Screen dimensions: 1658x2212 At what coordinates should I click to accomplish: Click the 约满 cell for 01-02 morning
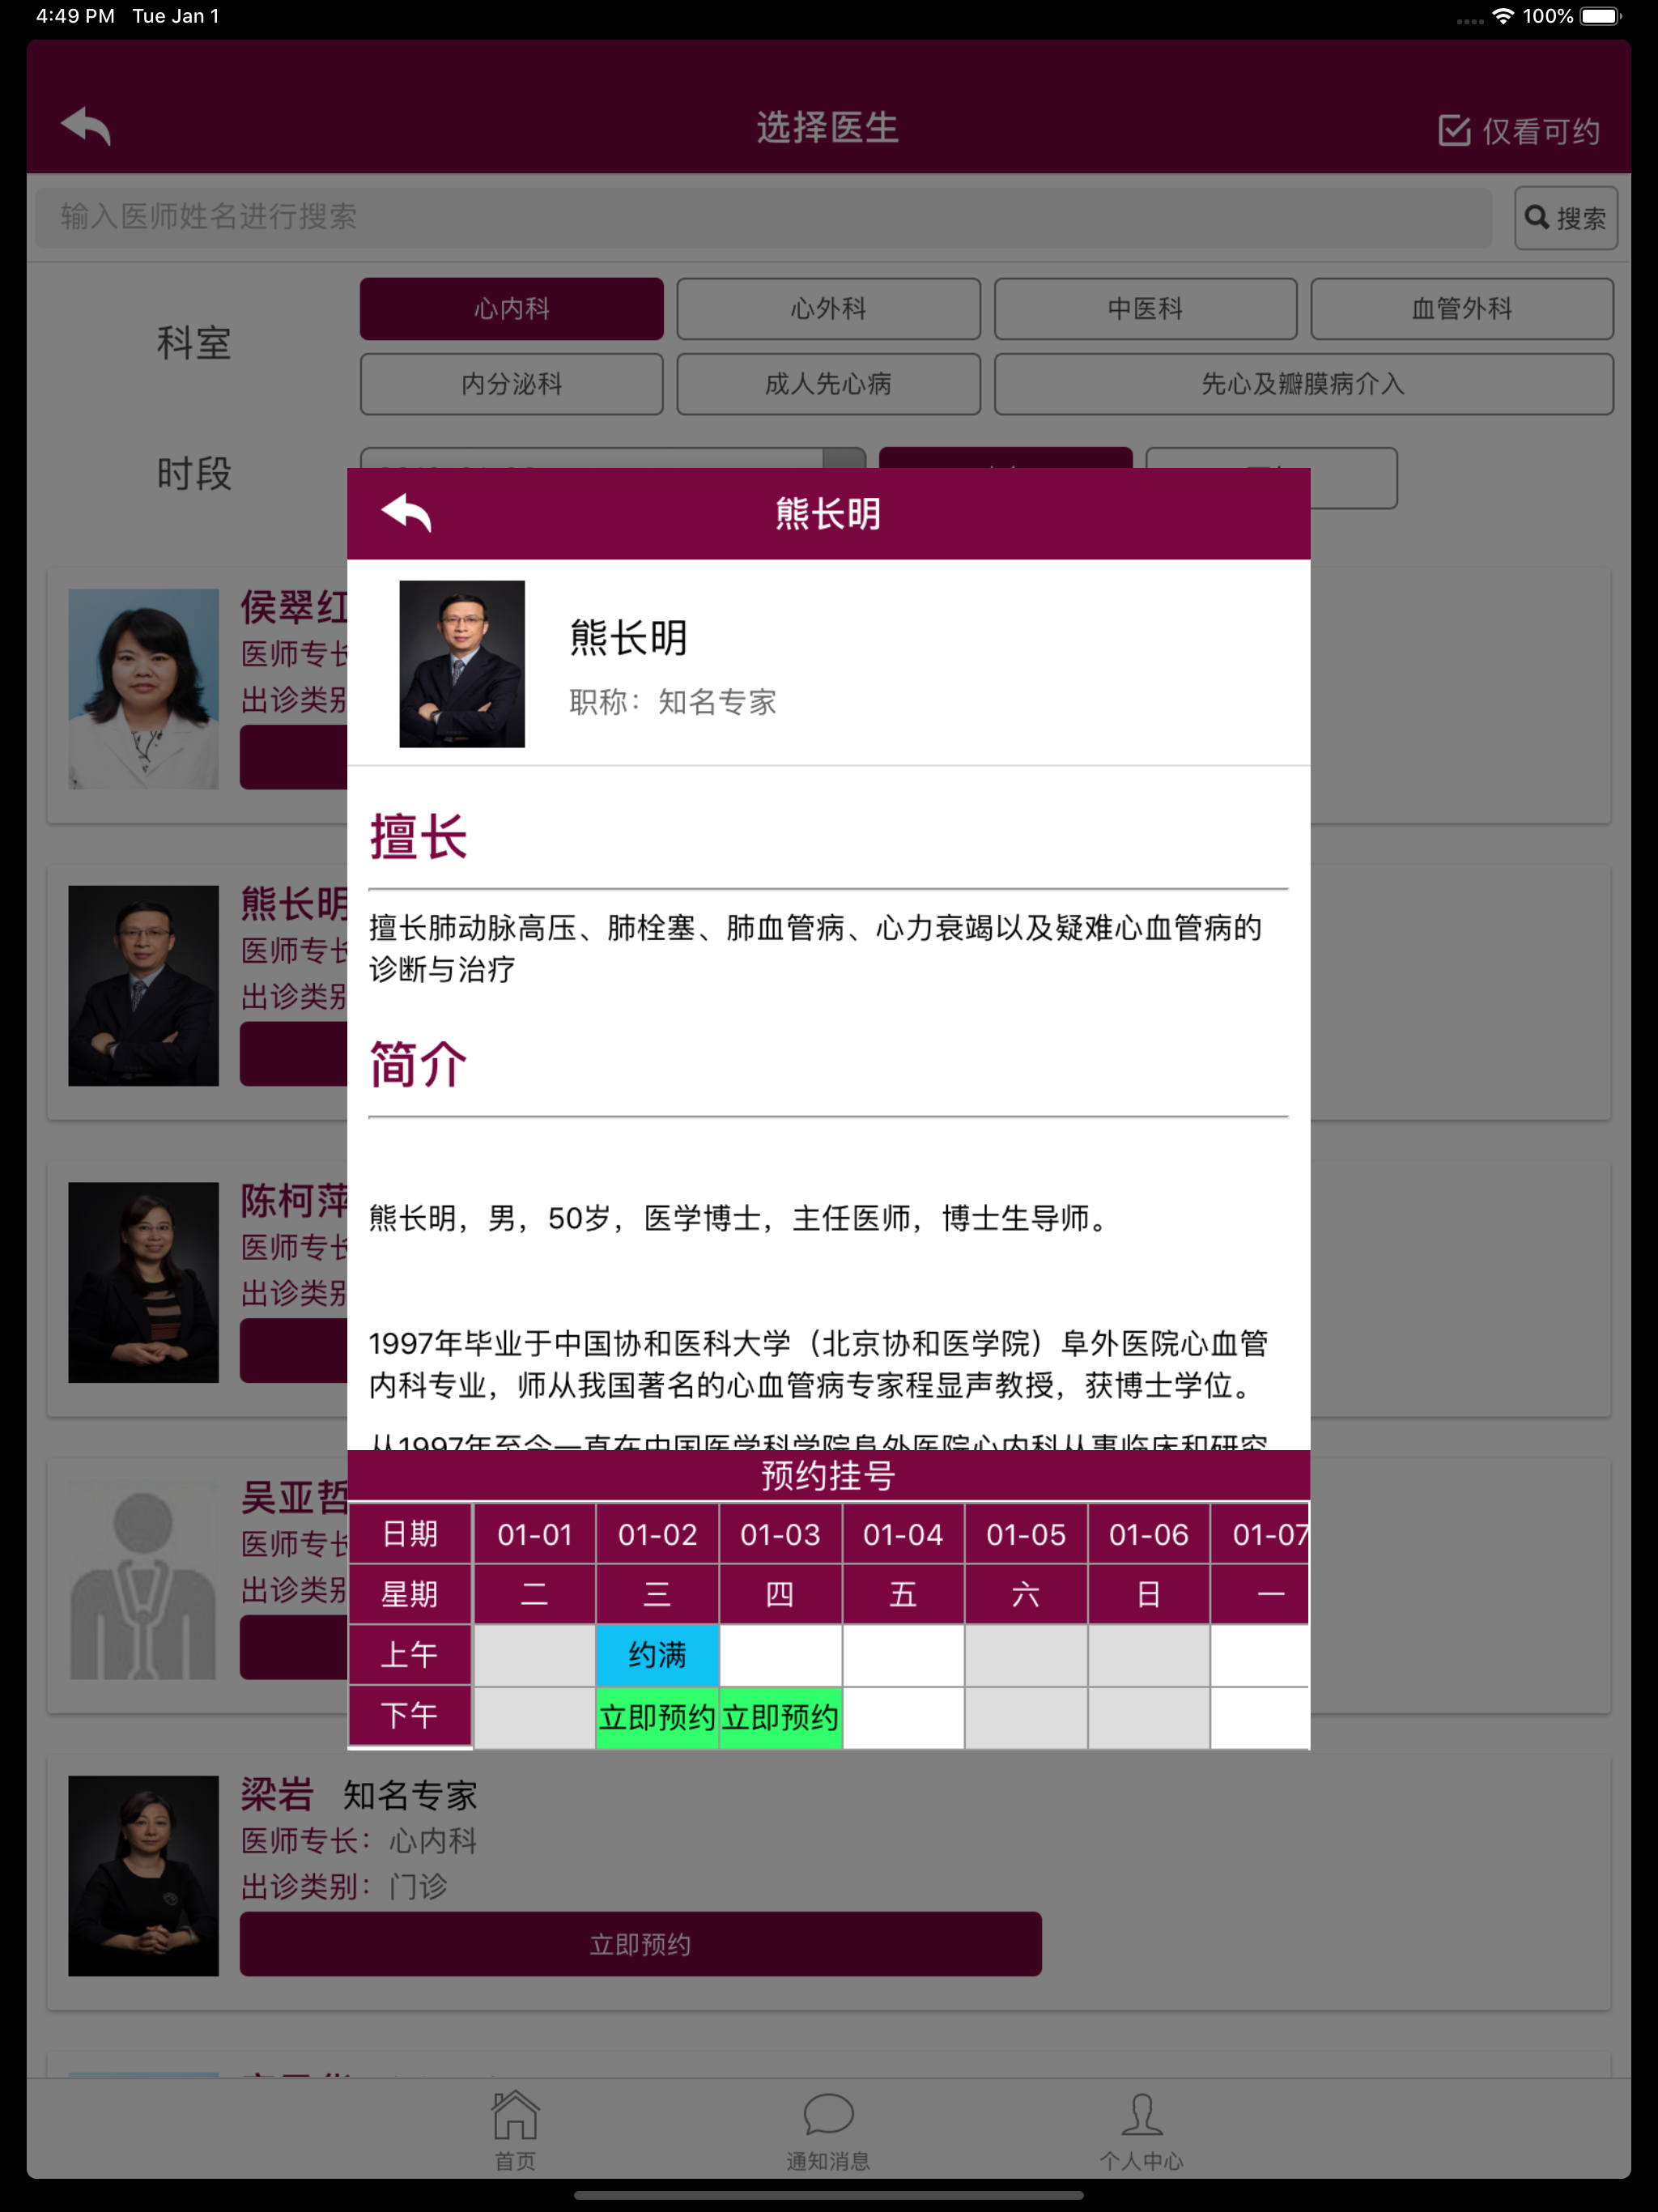pos(657,1655)
